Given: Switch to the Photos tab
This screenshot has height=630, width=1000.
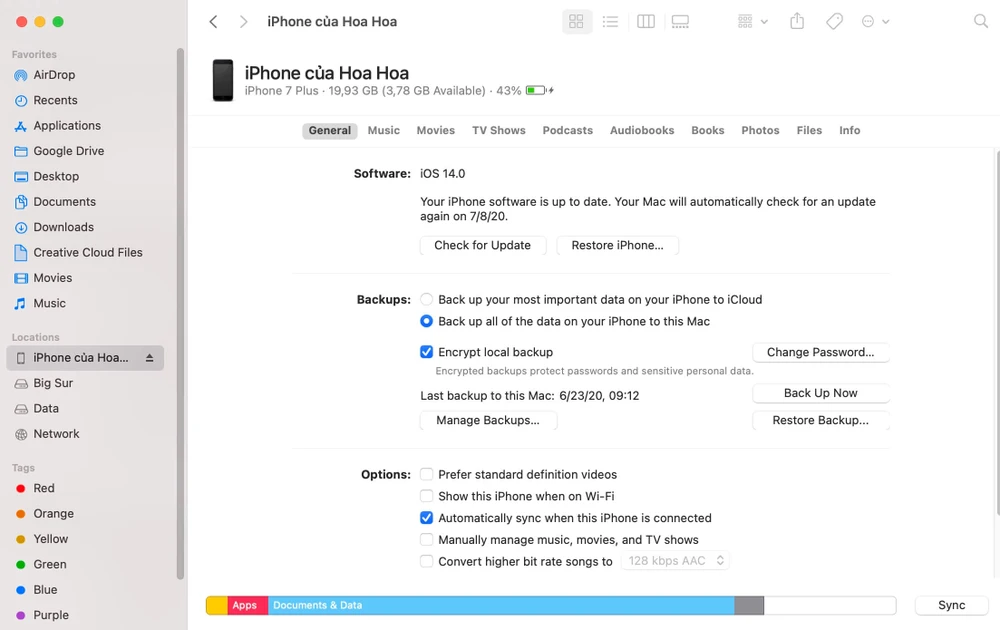Looking at the screenshot, I should (x=760, y=130).
